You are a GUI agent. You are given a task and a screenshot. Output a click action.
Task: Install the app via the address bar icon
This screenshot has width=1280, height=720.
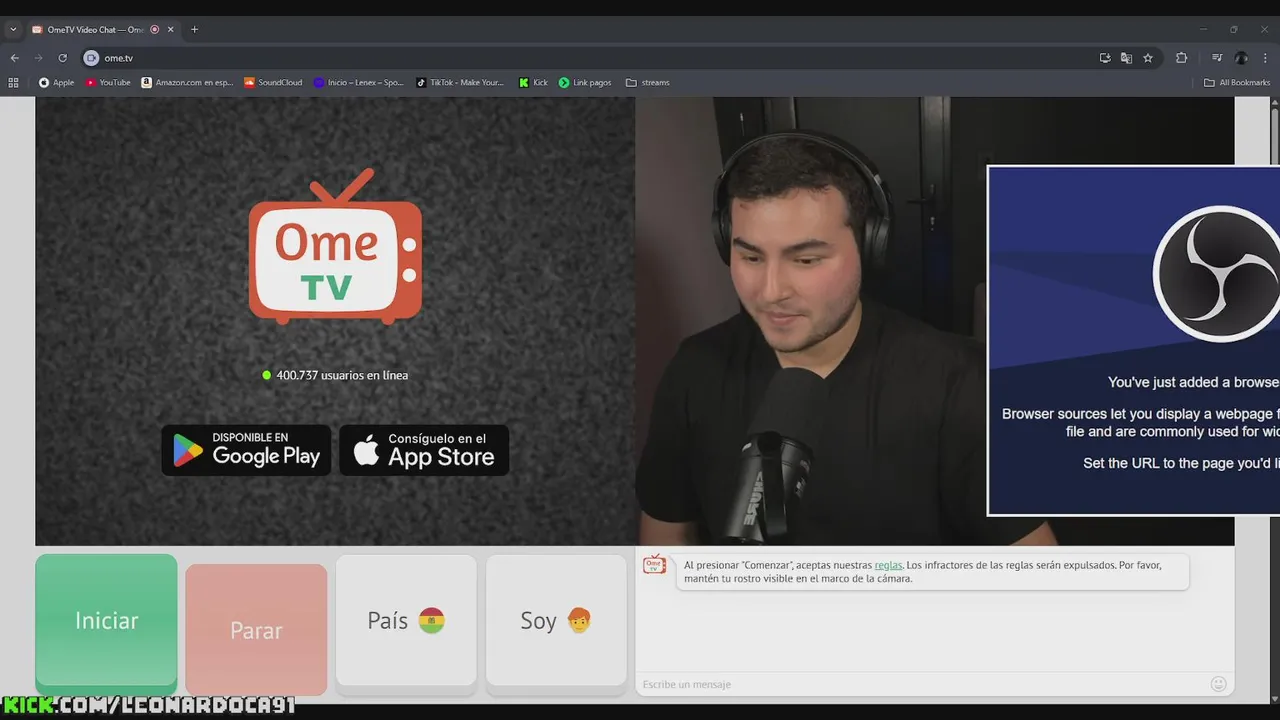coord(1105,58)
